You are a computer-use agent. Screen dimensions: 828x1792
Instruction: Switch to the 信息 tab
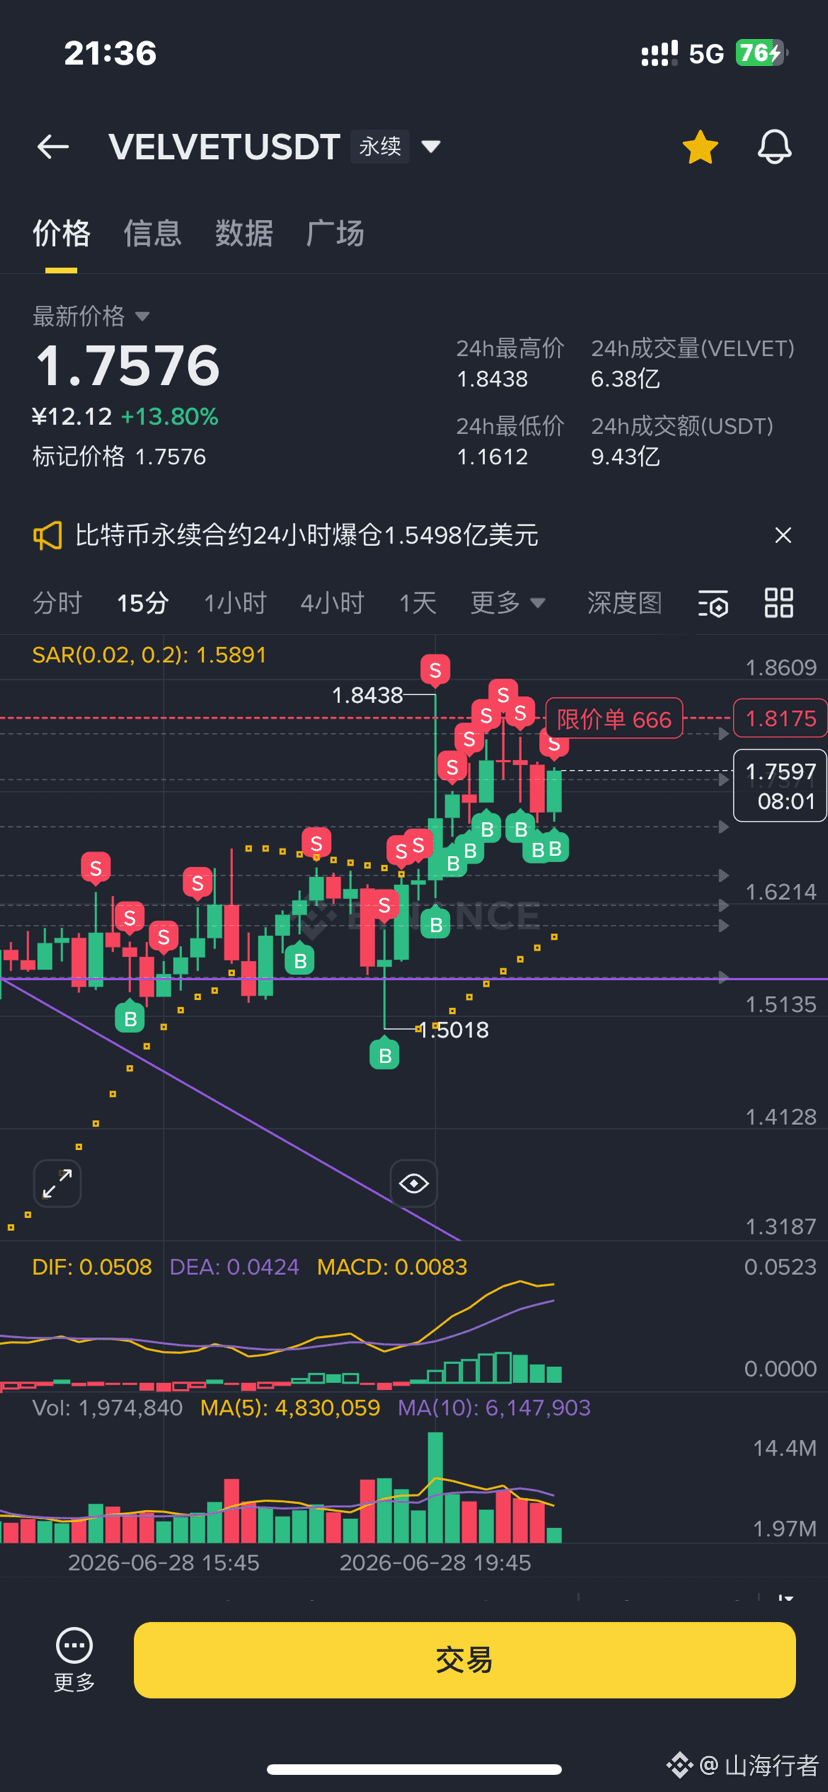152,233
